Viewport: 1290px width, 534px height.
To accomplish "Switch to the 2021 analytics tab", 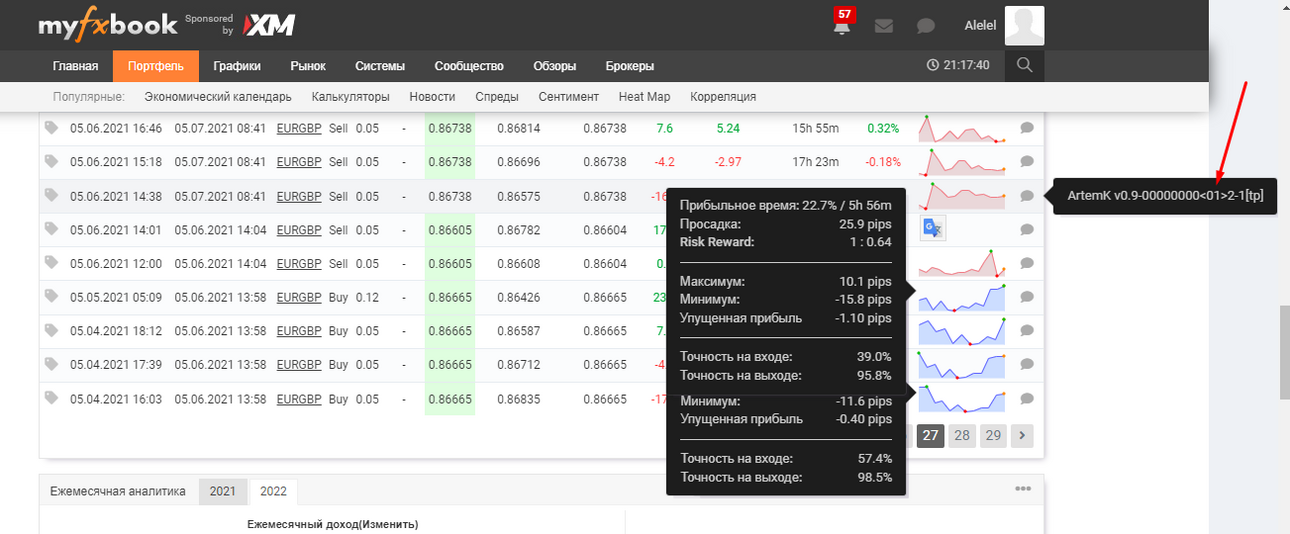I will tap(223, 491).
